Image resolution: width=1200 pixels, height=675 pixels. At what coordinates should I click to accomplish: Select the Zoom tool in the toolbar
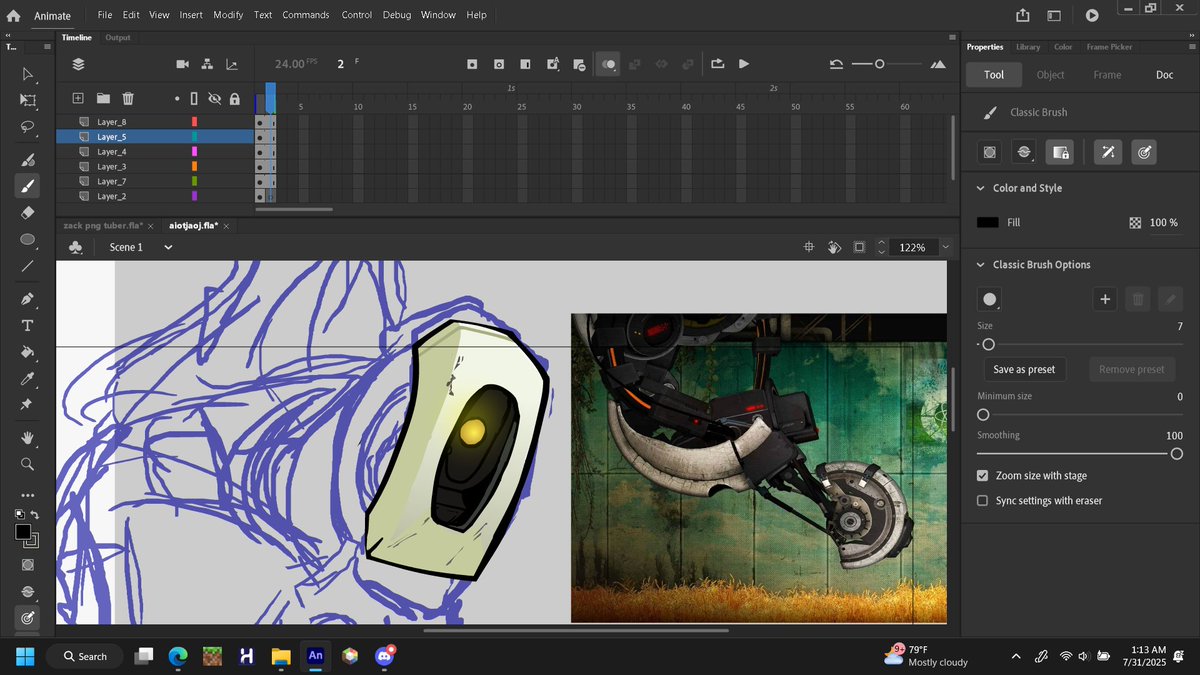coord(28,464)
